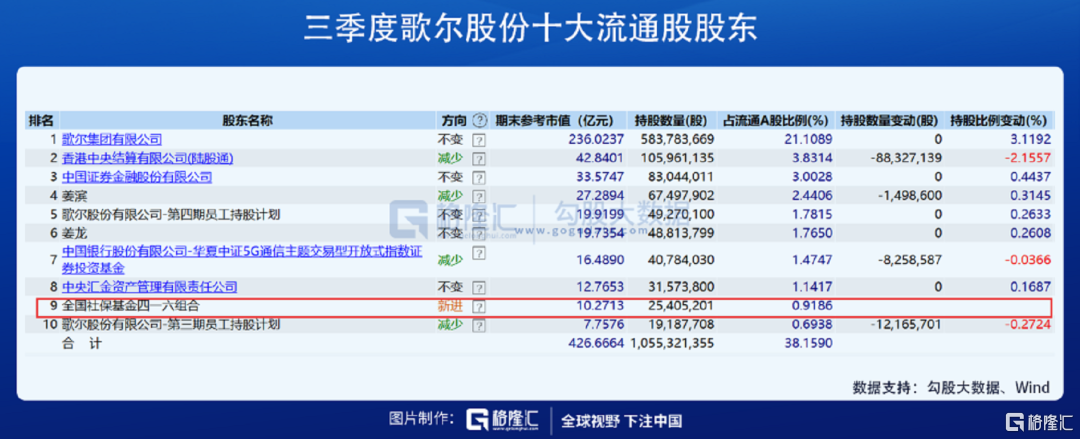Click the 排名 column header

pos(41,121)
